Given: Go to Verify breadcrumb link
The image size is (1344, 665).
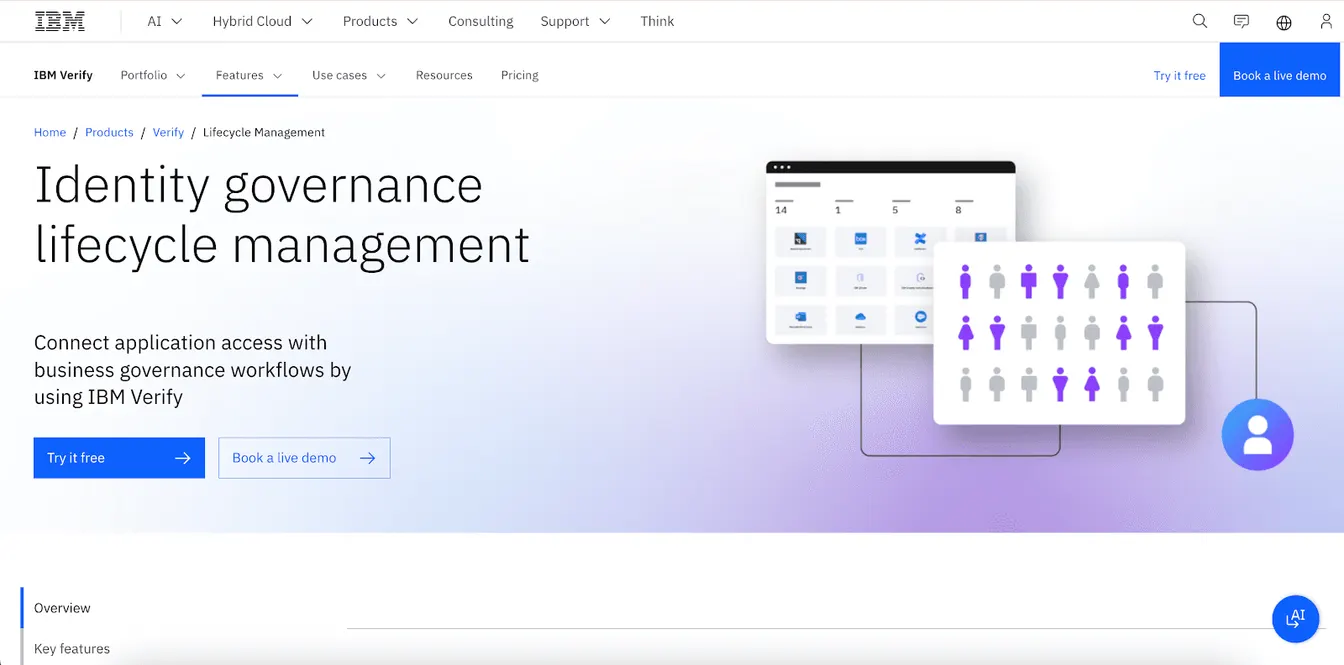Looking at the screenshot, I should coord(168,132).
